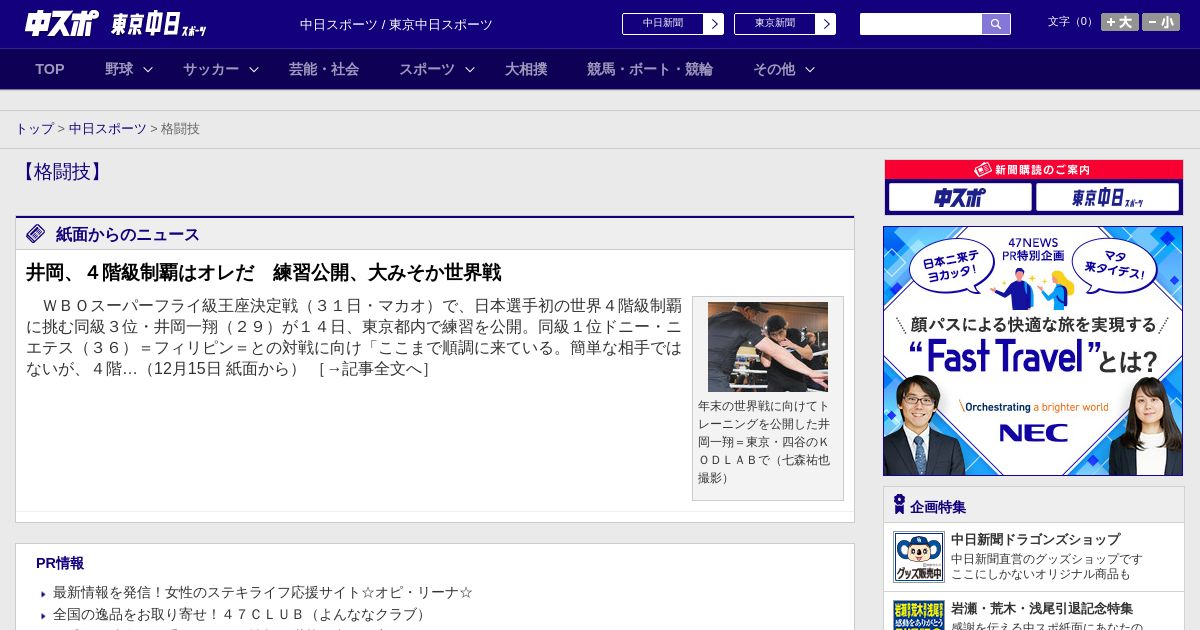
Task: Go to TOP in navigation bar
Action: [x=50, y=69]
